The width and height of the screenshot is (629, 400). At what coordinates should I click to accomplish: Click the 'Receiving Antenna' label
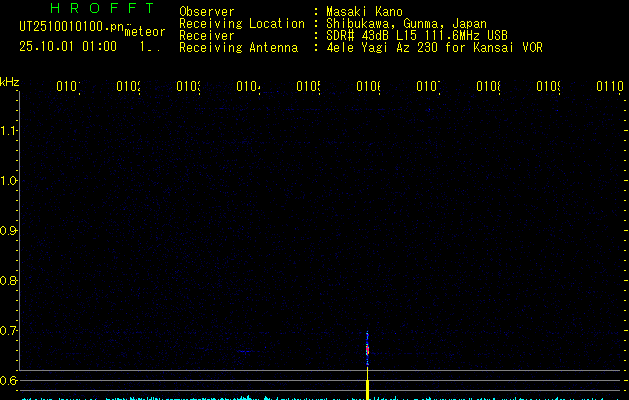(239, 47)
